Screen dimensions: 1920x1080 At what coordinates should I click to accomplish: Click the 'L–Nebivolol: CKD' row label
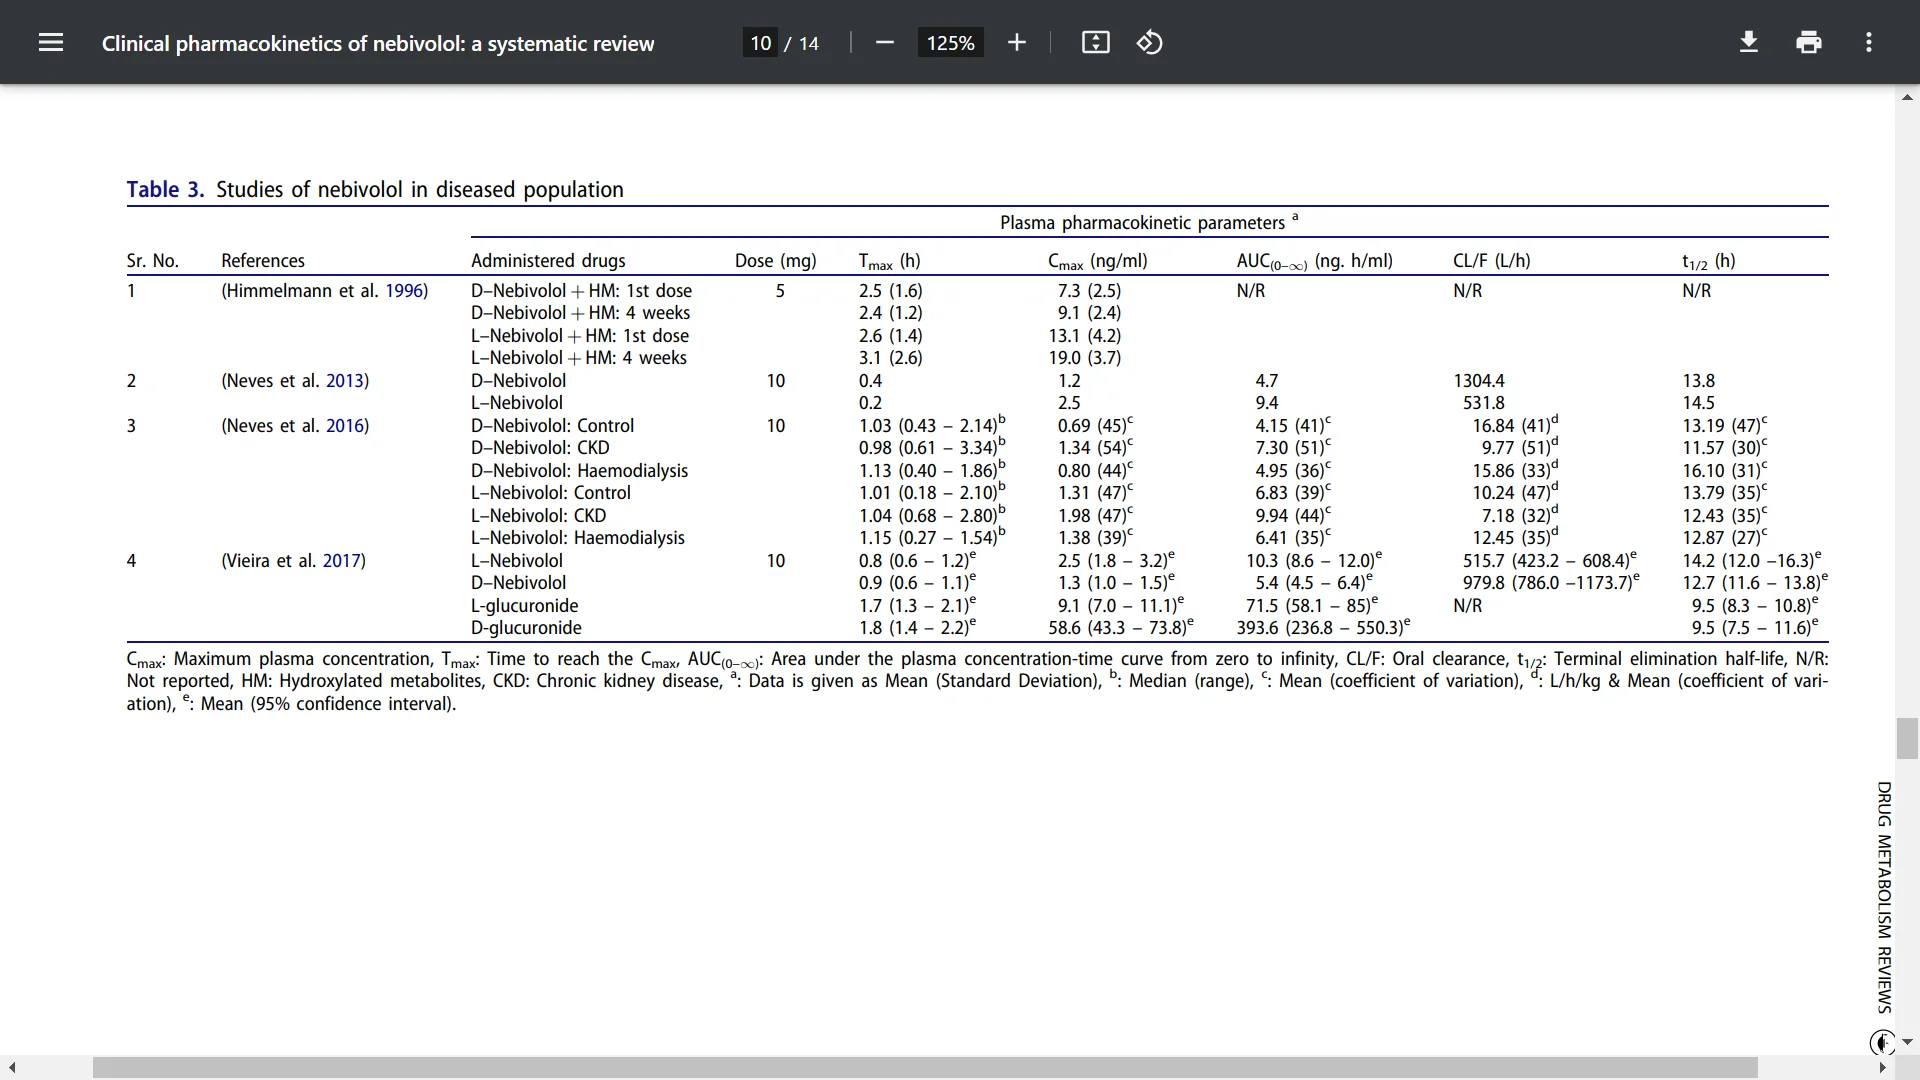(x=539, y=516)
